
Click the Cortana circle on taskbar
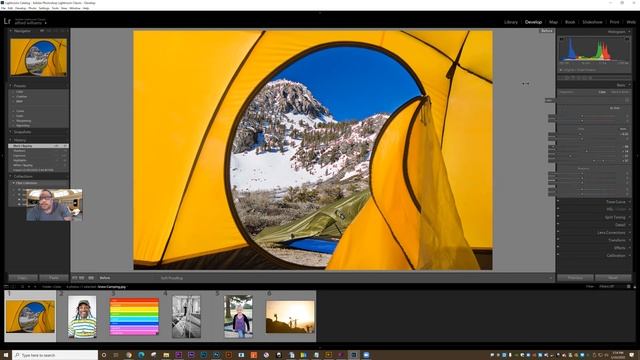click(104, 355)
